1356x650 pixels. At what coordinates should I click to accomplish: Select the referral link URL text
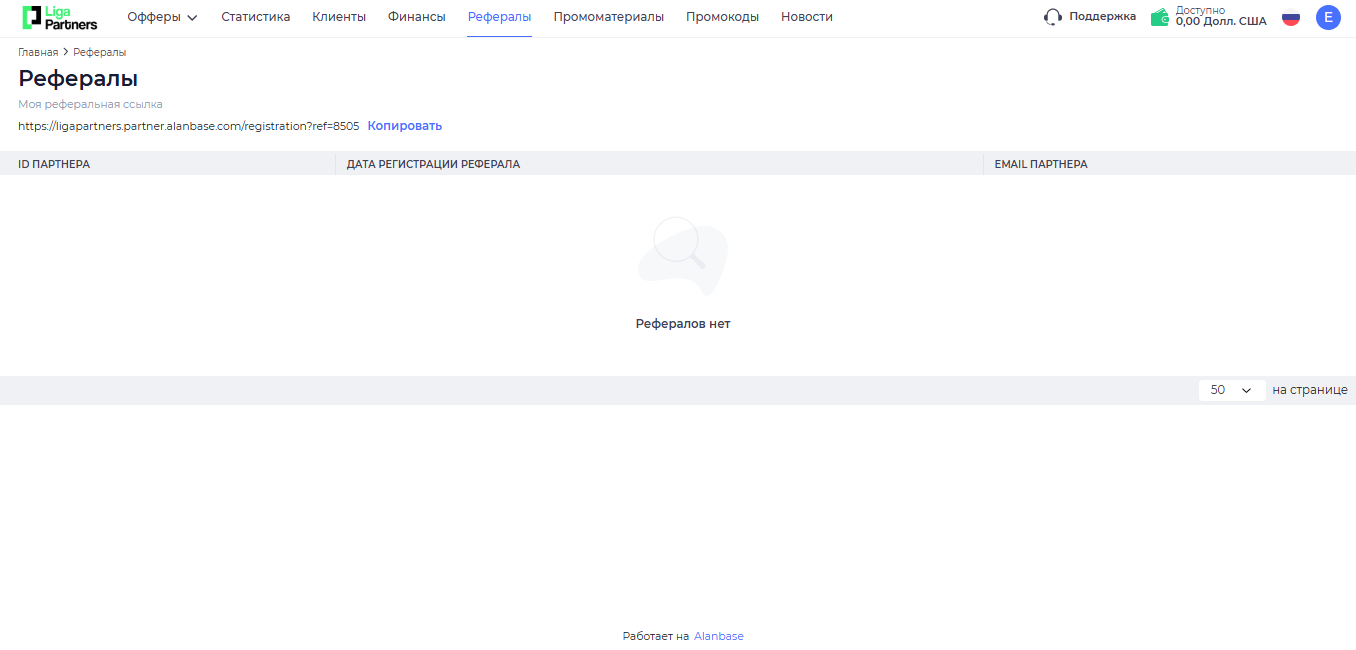188,125
